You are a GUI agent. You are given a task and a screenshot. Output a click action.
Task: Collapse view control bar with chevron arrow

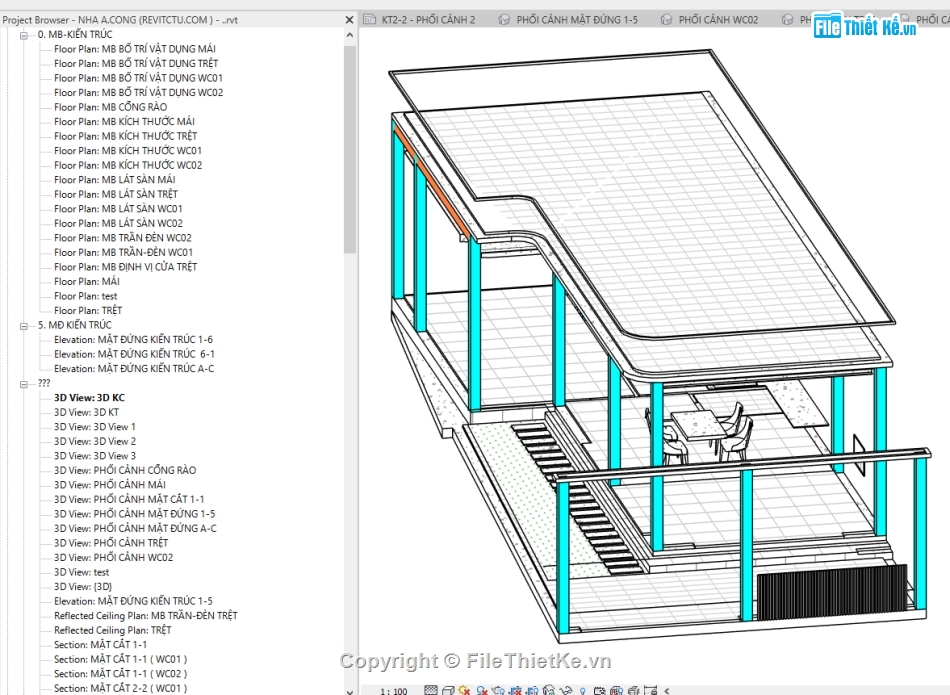[666, 691]
